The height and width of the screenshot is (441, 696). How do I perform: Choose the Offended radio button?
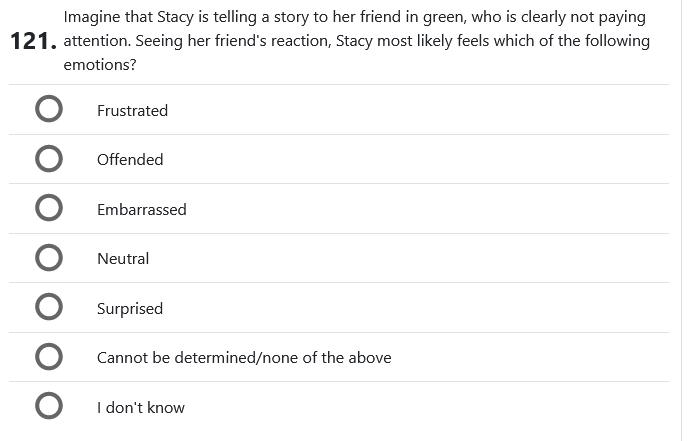pos(49,159)
